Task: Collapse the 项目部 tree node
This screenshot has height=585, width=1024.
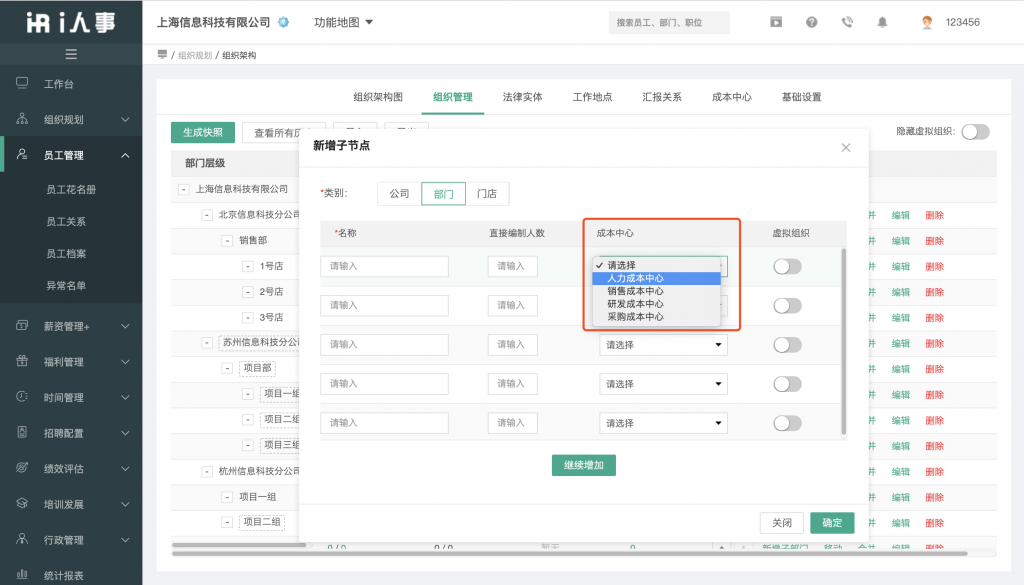Action: click(227, 368)
